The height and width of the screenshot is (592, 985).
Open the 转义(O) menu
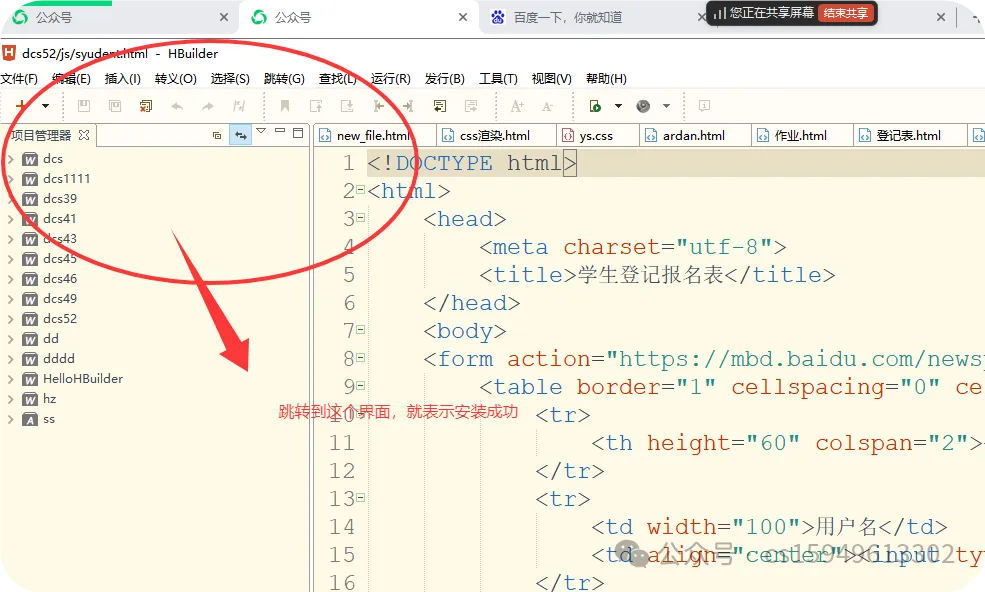[175, 79]
